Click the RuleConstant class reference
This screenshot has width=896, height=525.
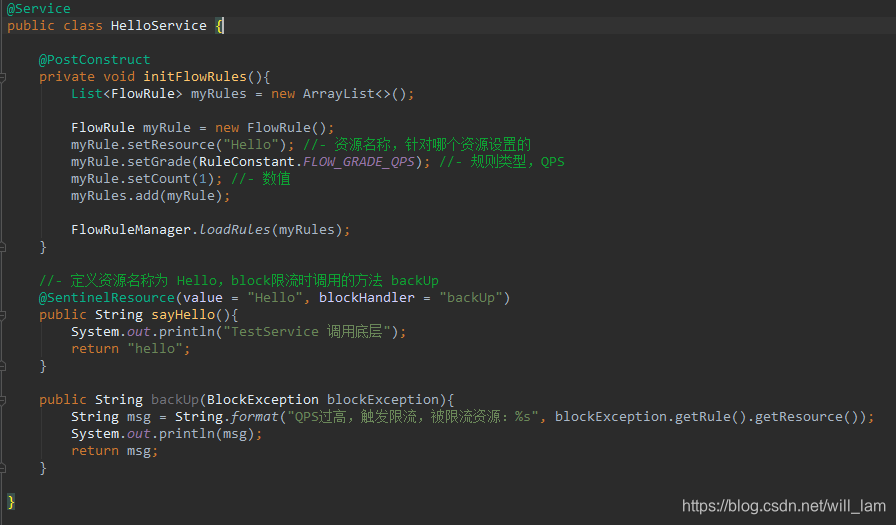[x=247, y=162]
